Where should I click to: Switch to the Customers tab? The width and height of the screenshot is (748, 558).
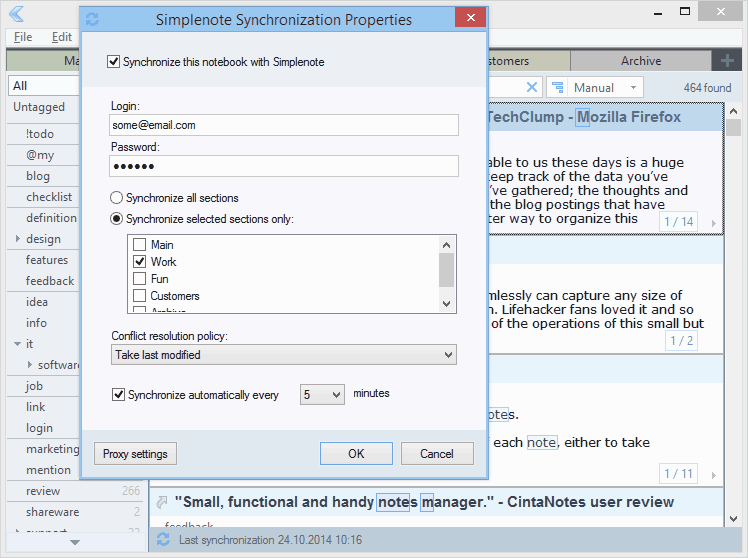pyautogui.click(x=529, y=61)
